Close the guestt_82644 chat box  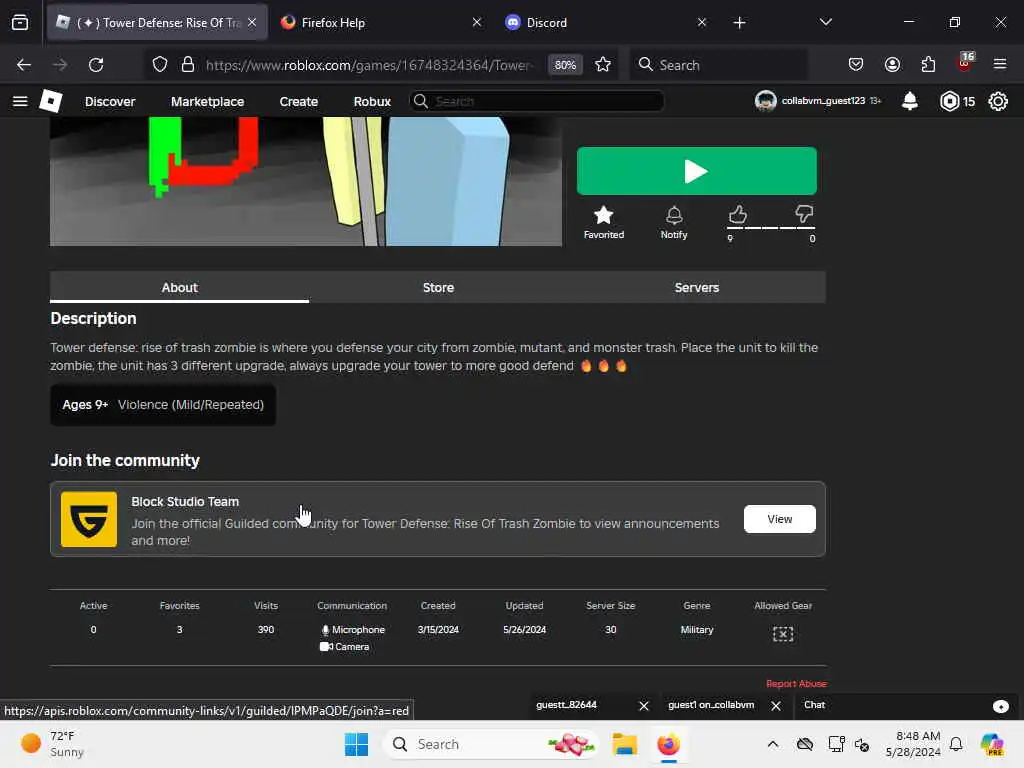click(x=643, y=706)
